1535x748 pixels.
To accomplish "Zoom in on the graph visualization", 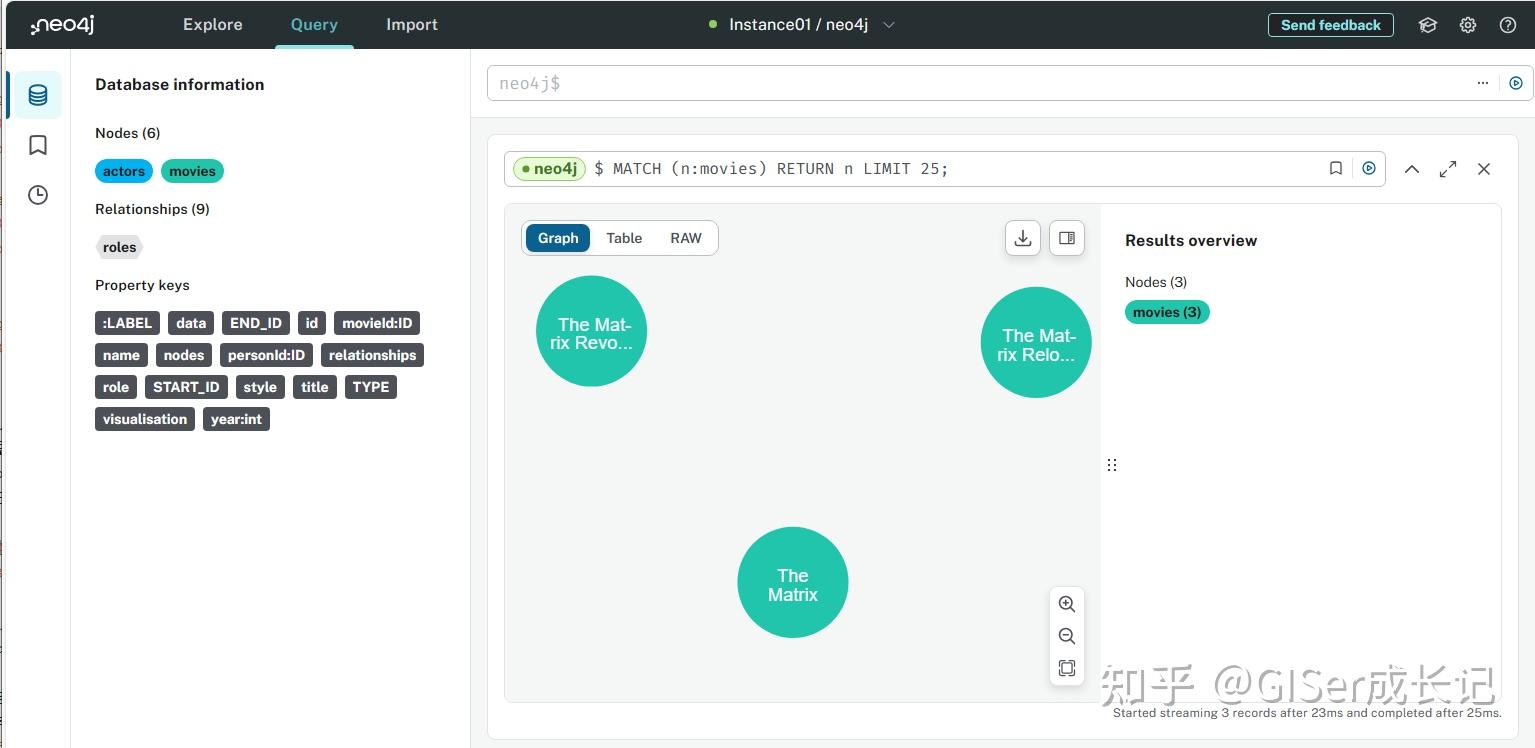I will tap(1066, 604).
